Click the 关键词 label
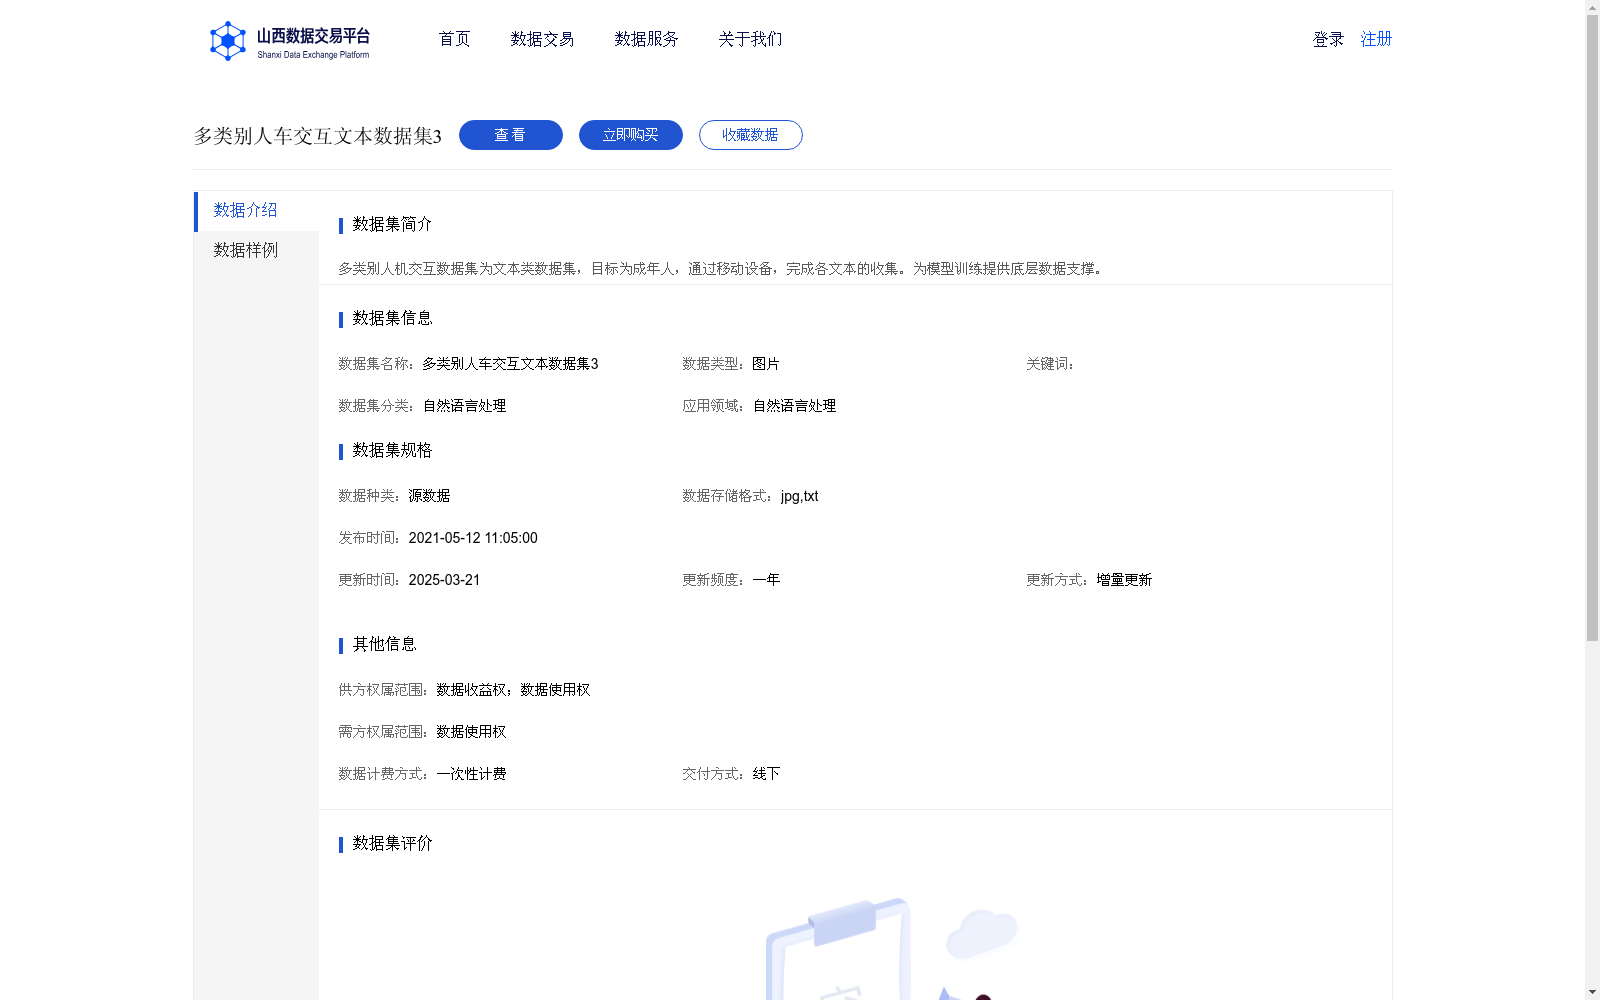The image size is (1600, 1000). point(1050,364)
